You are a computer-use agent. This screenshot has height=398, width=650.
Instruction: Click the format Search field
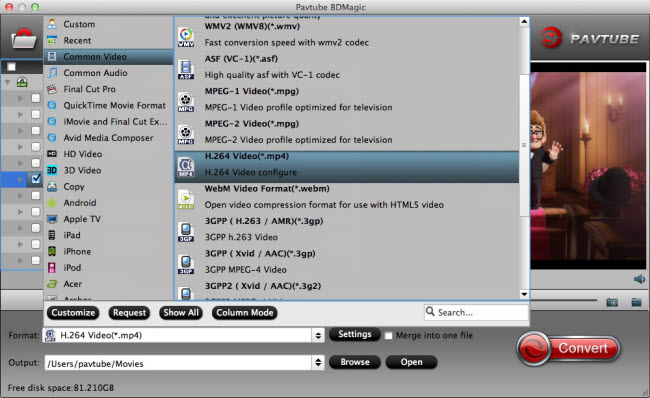coord(476,312)
